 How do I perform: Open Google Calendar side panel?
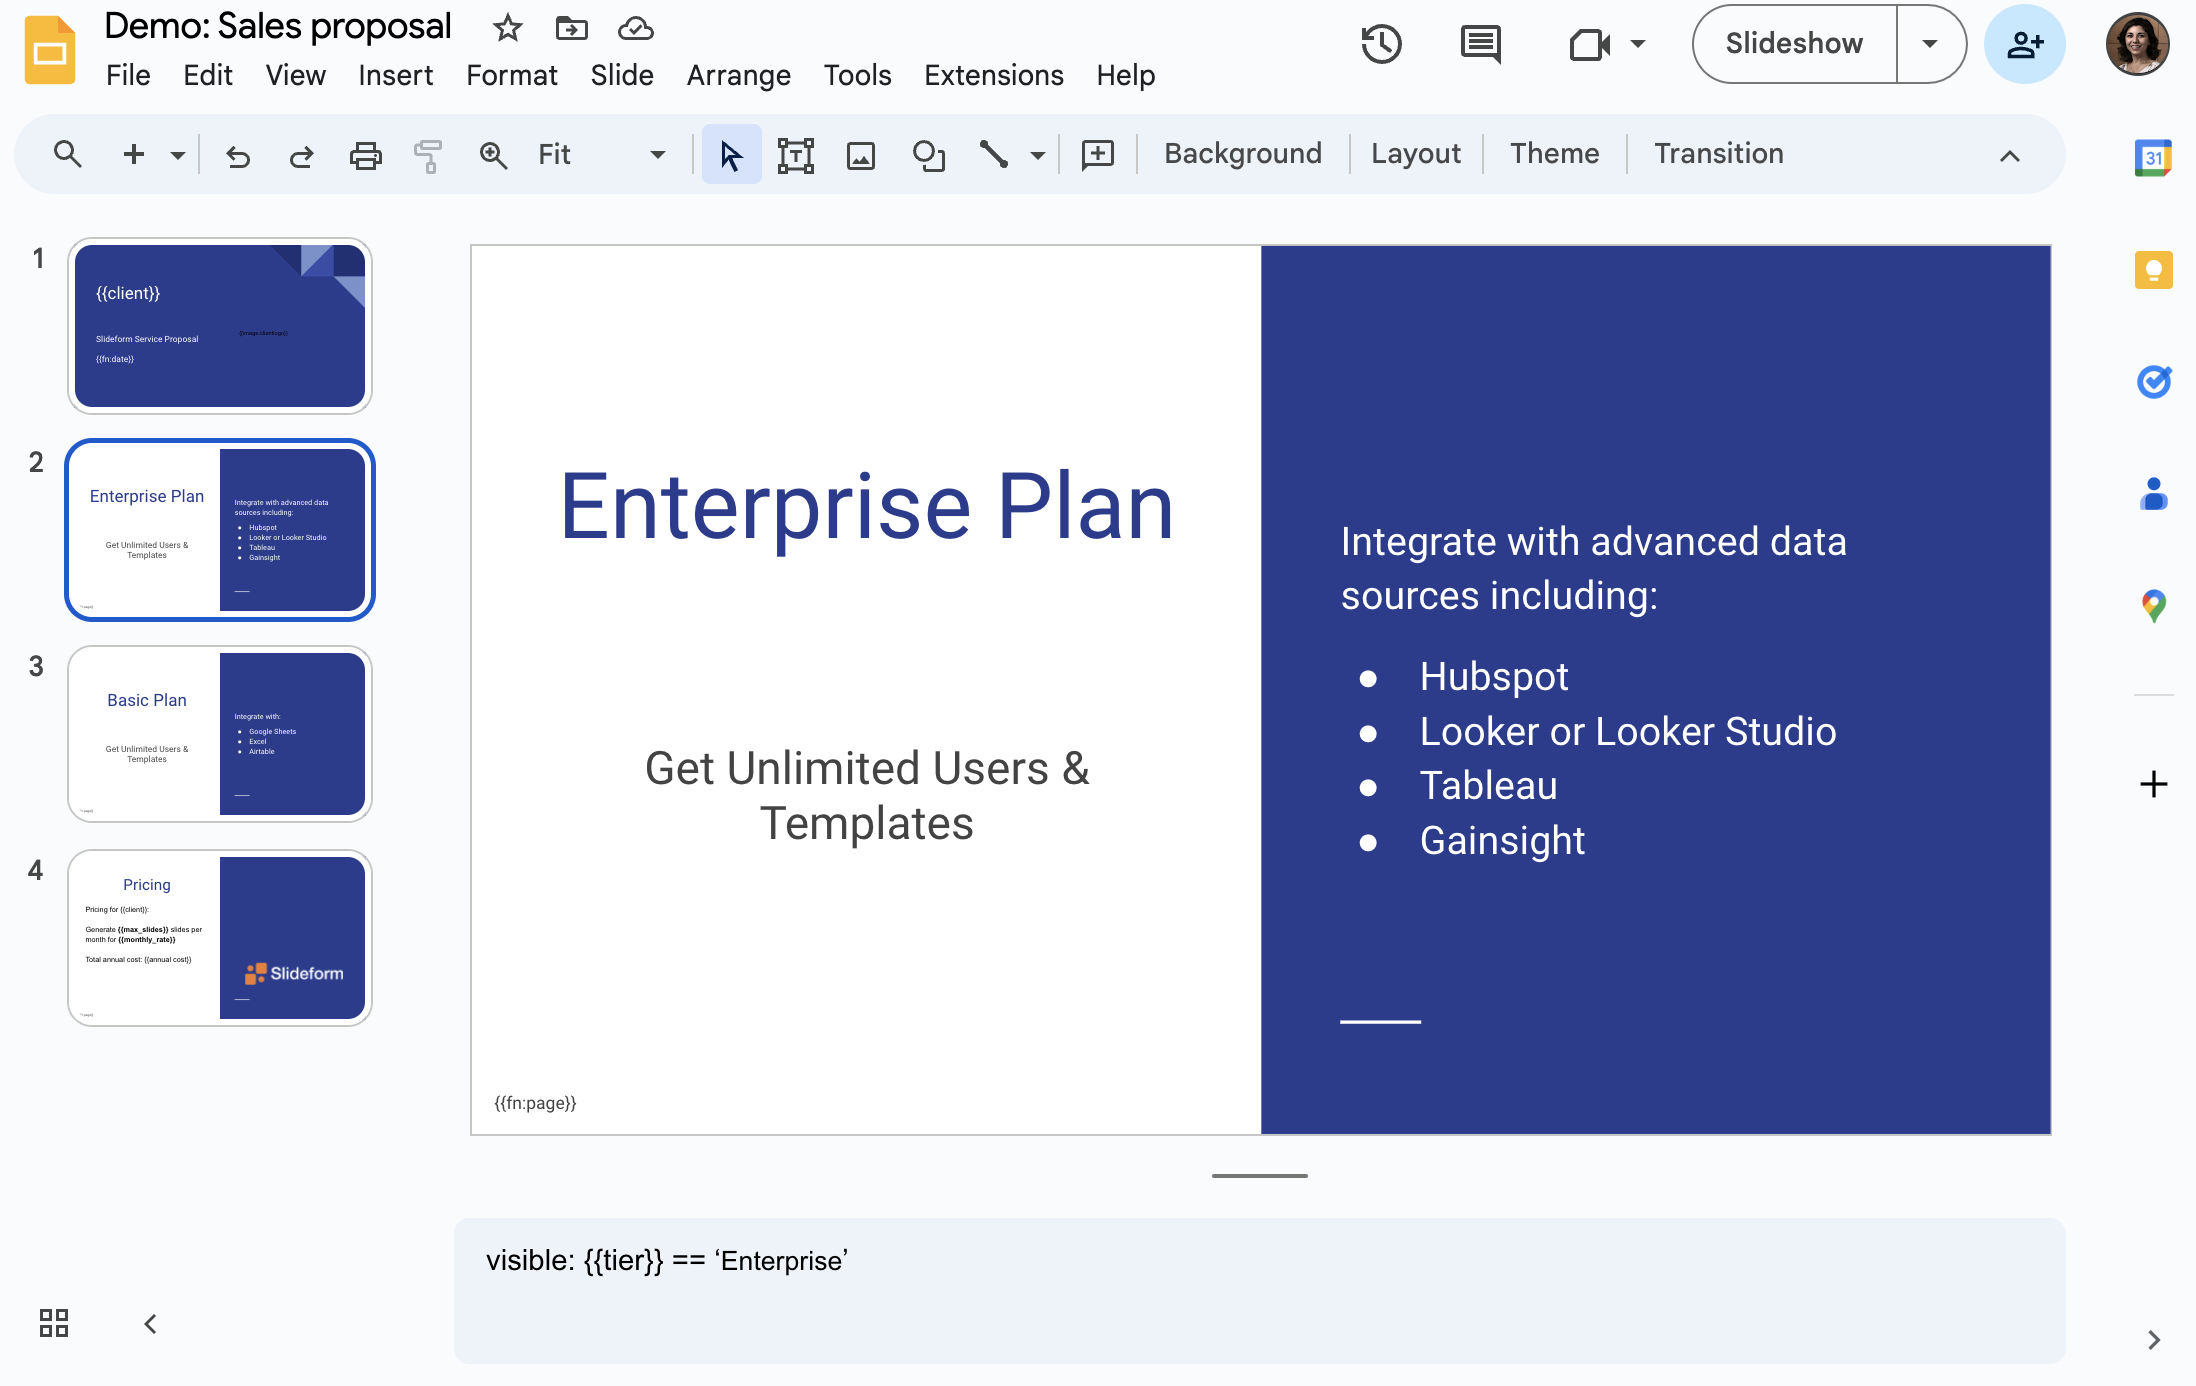pos(2153,158)
